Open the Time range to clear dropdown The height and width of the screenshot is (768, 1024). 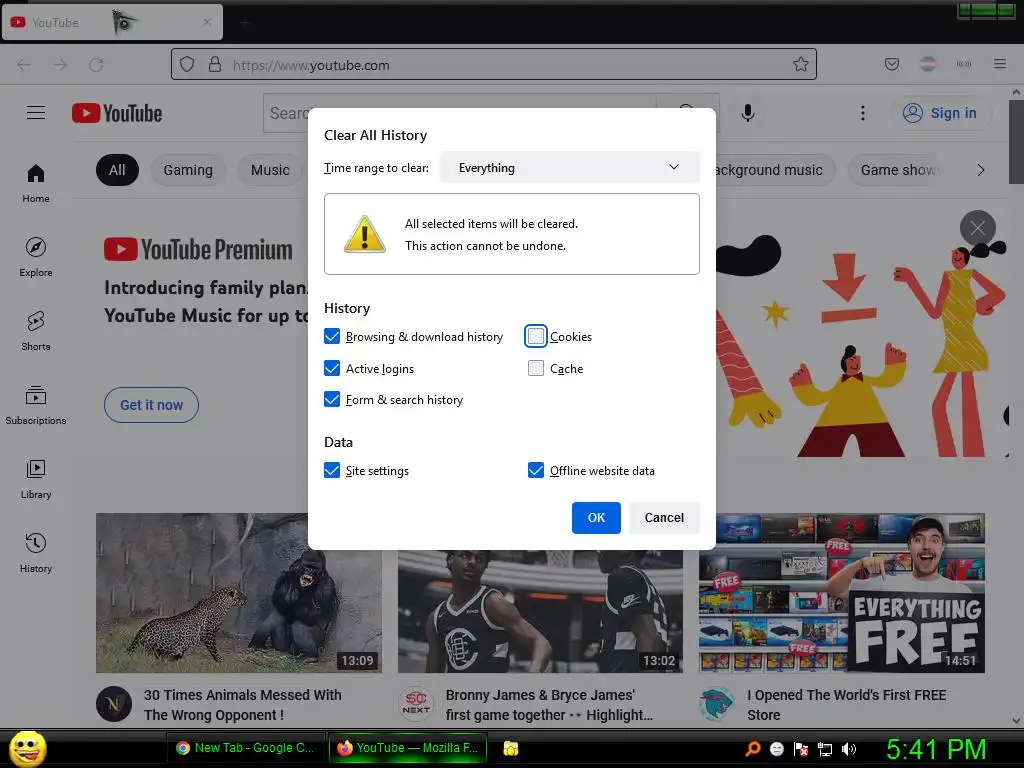[569, 168]
